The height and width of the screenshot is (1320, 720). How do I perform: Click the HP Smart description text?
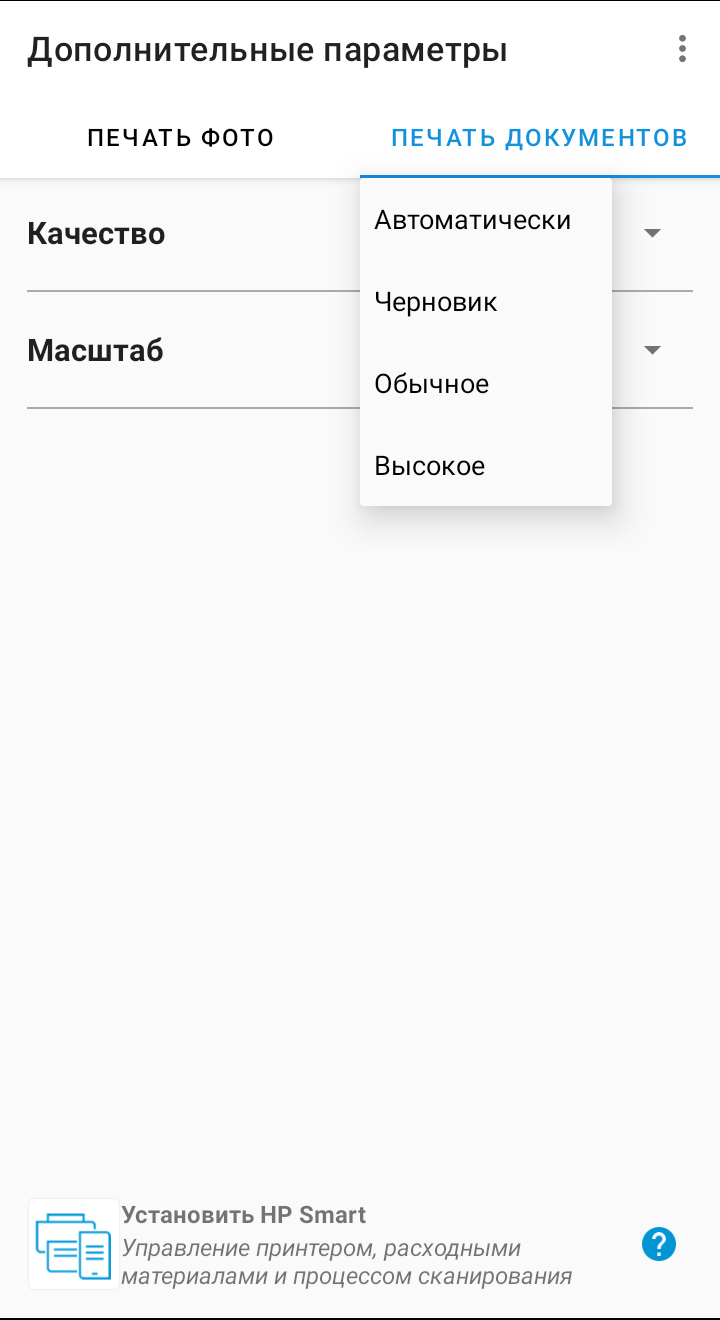346,1262
